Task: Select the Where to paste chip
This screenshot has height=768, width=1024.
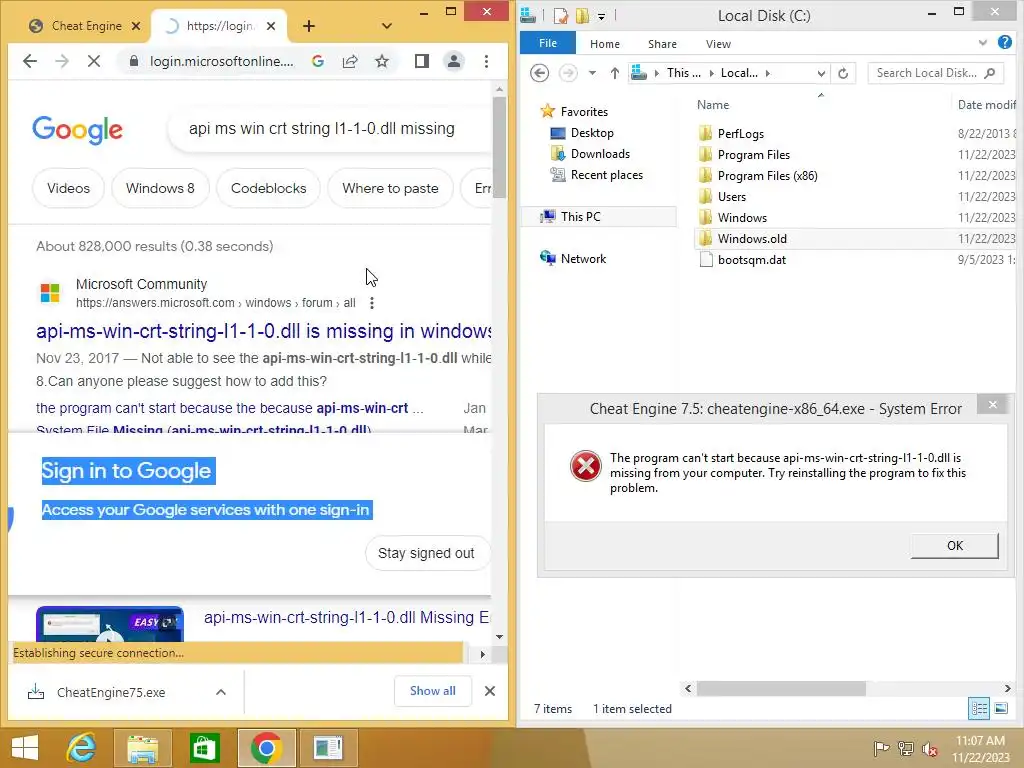Action: [390, 188]
